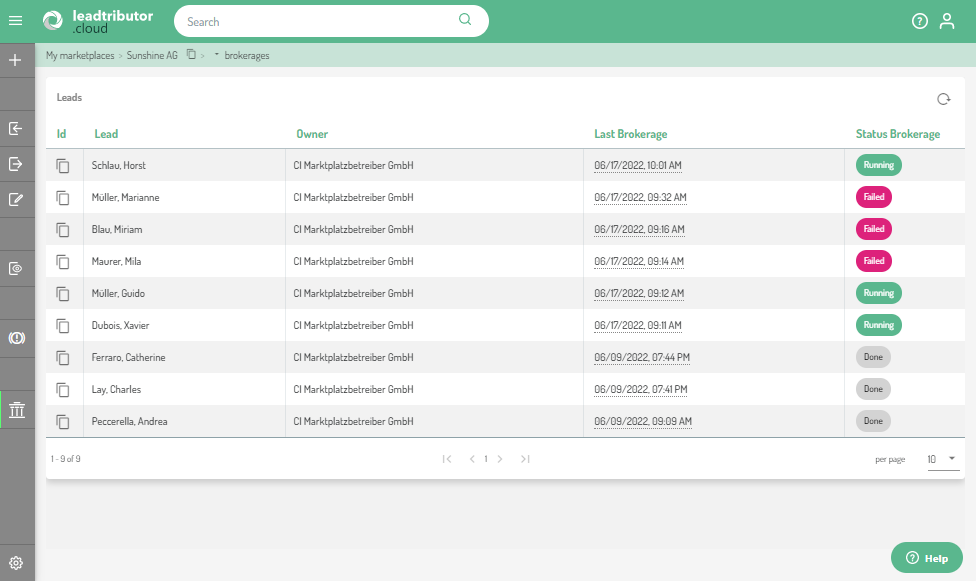This screenshot has height=581, width=976.
Task: Click the Help button at bottom right
Action: coord(926,557)
